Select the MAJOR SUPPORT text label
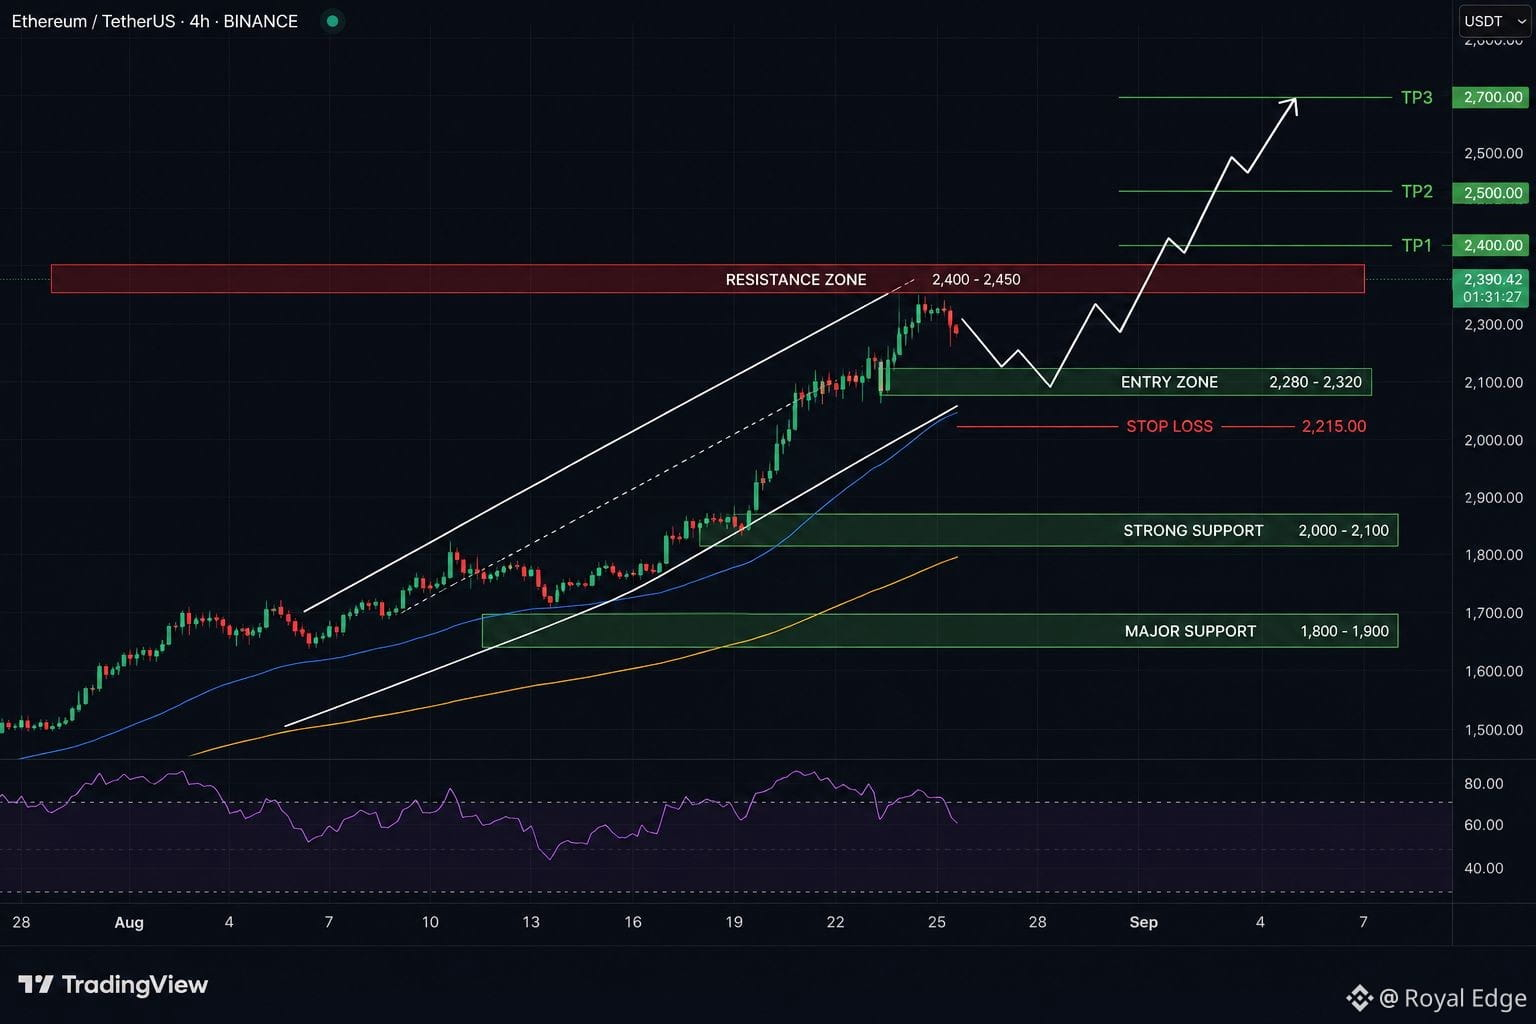Screen dimensions: 1536x1024 click(x=1190, y=631)
